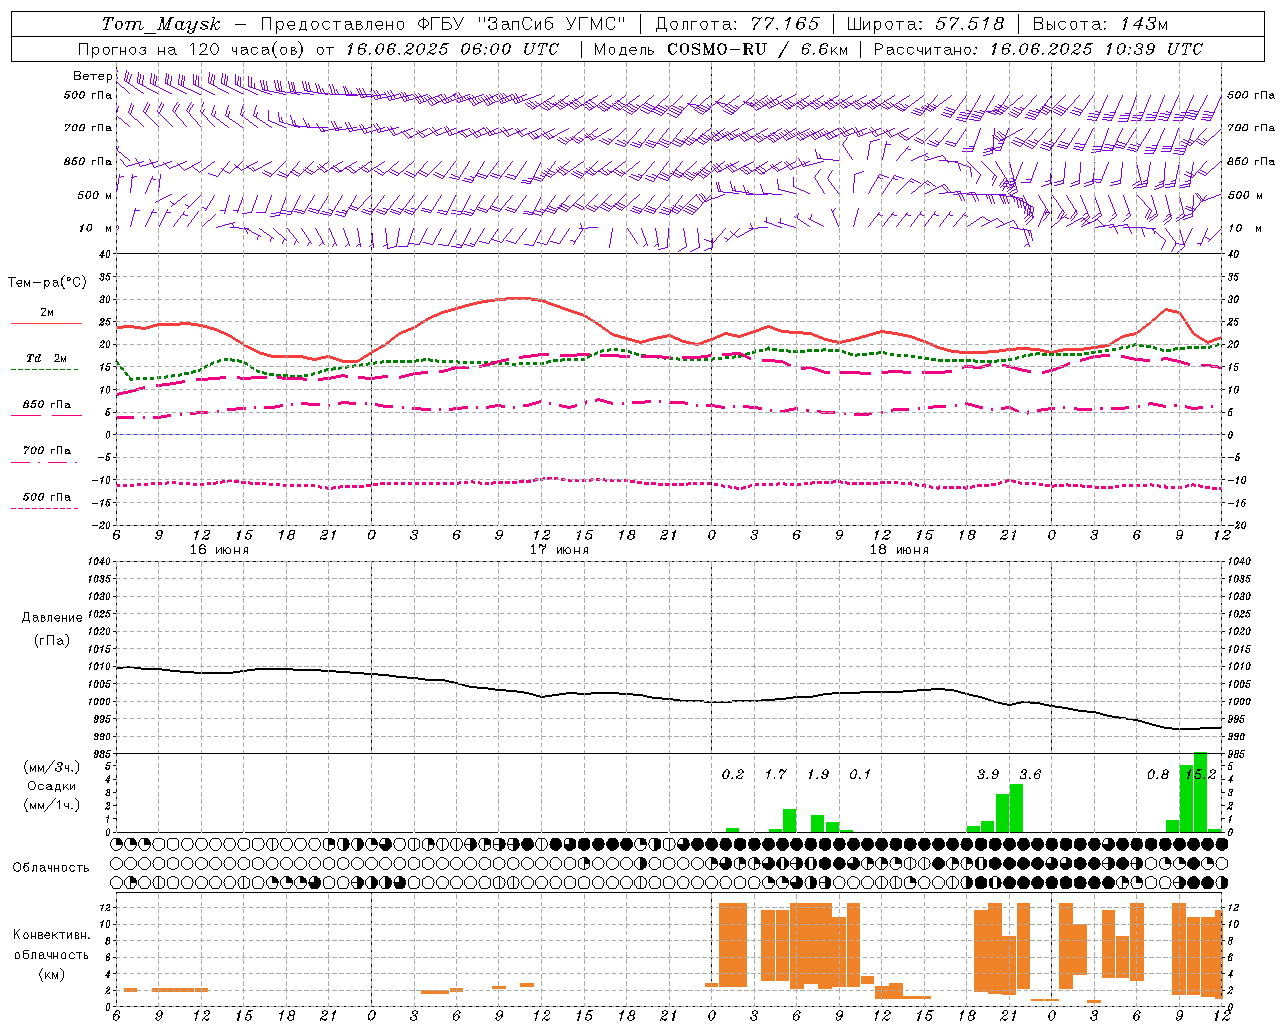Click the 10 м wind level label on left
Screen dimensions: 1280x1024
point(96,228)
